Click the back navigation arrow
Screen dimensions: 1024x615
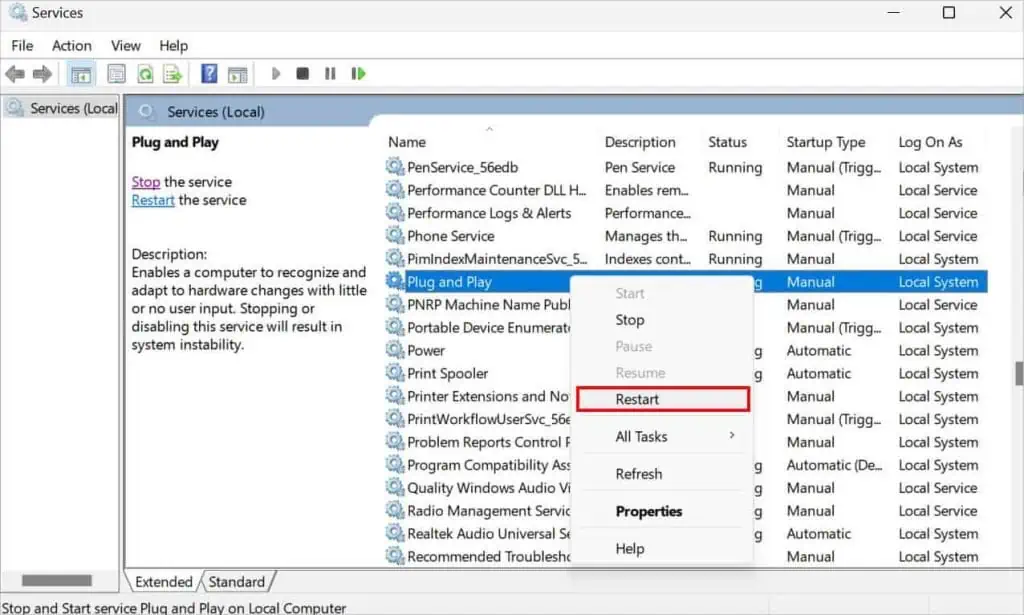[x=14, y=73]
